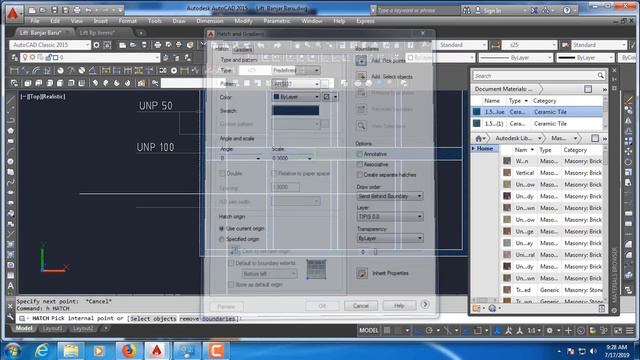Viewport: 640px width, 360px height.
Task: Check Default to boundary extents checkbox
Action: tap(231, 263)
